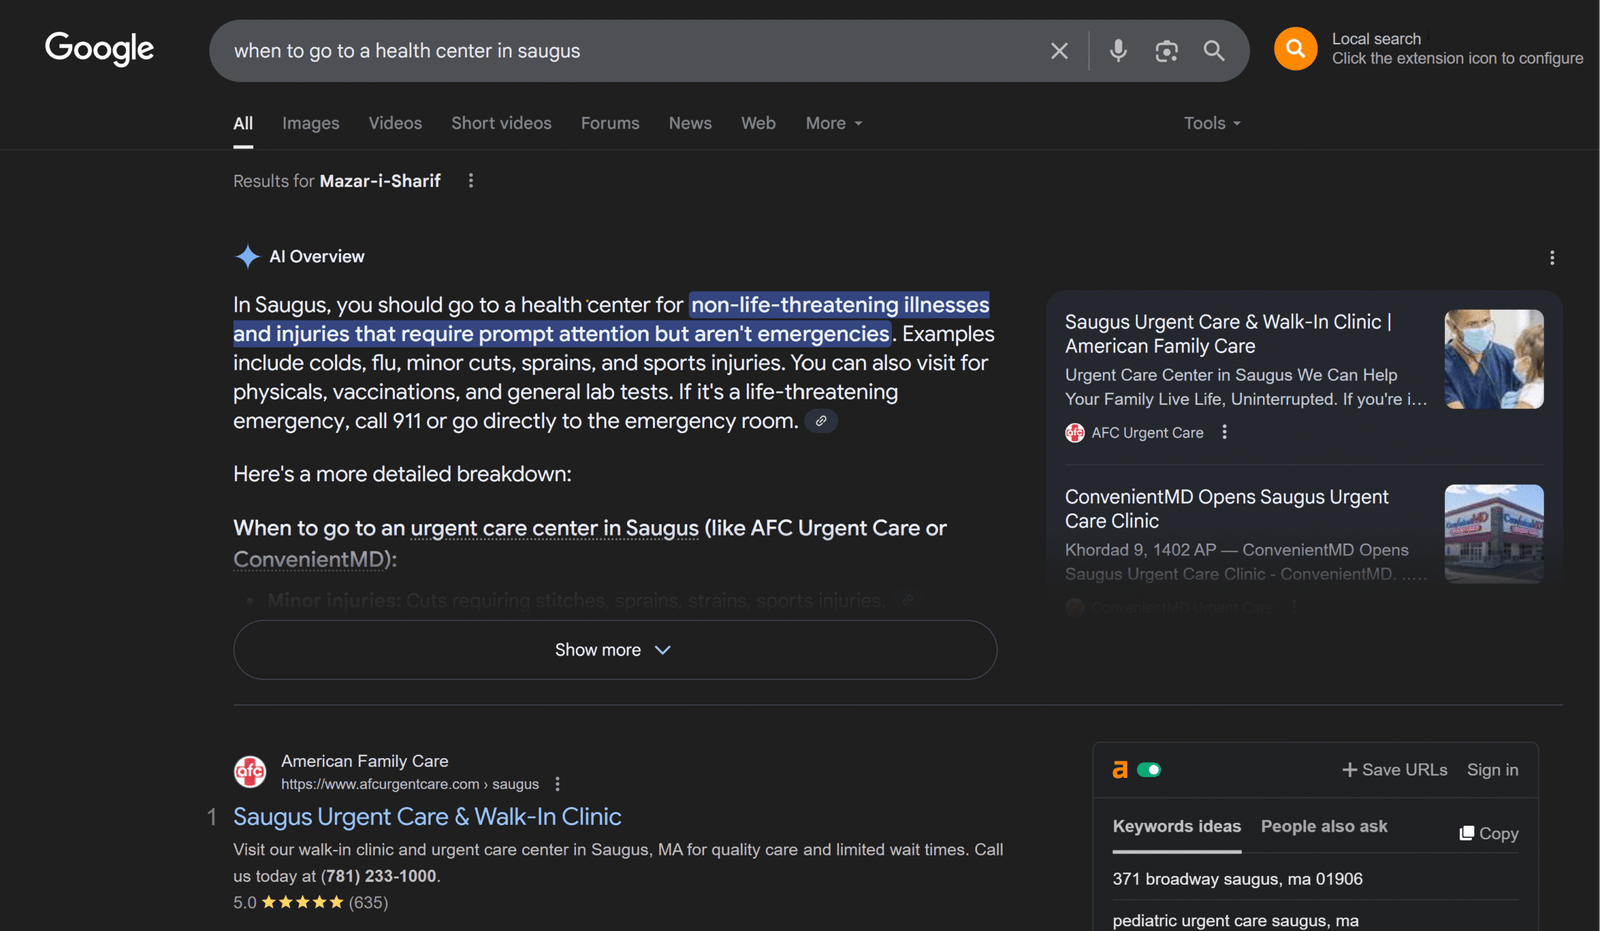Image resolution: width=1600 pixels, height=931 pixels.
Task: Open the orange Local search extension icon
Action: coord(1295,48)
